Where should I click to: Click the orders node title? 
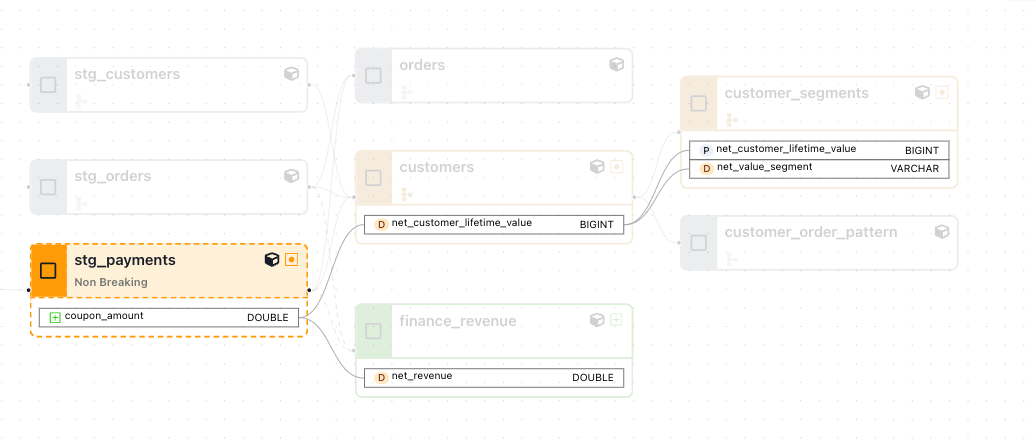pos(422,65)
